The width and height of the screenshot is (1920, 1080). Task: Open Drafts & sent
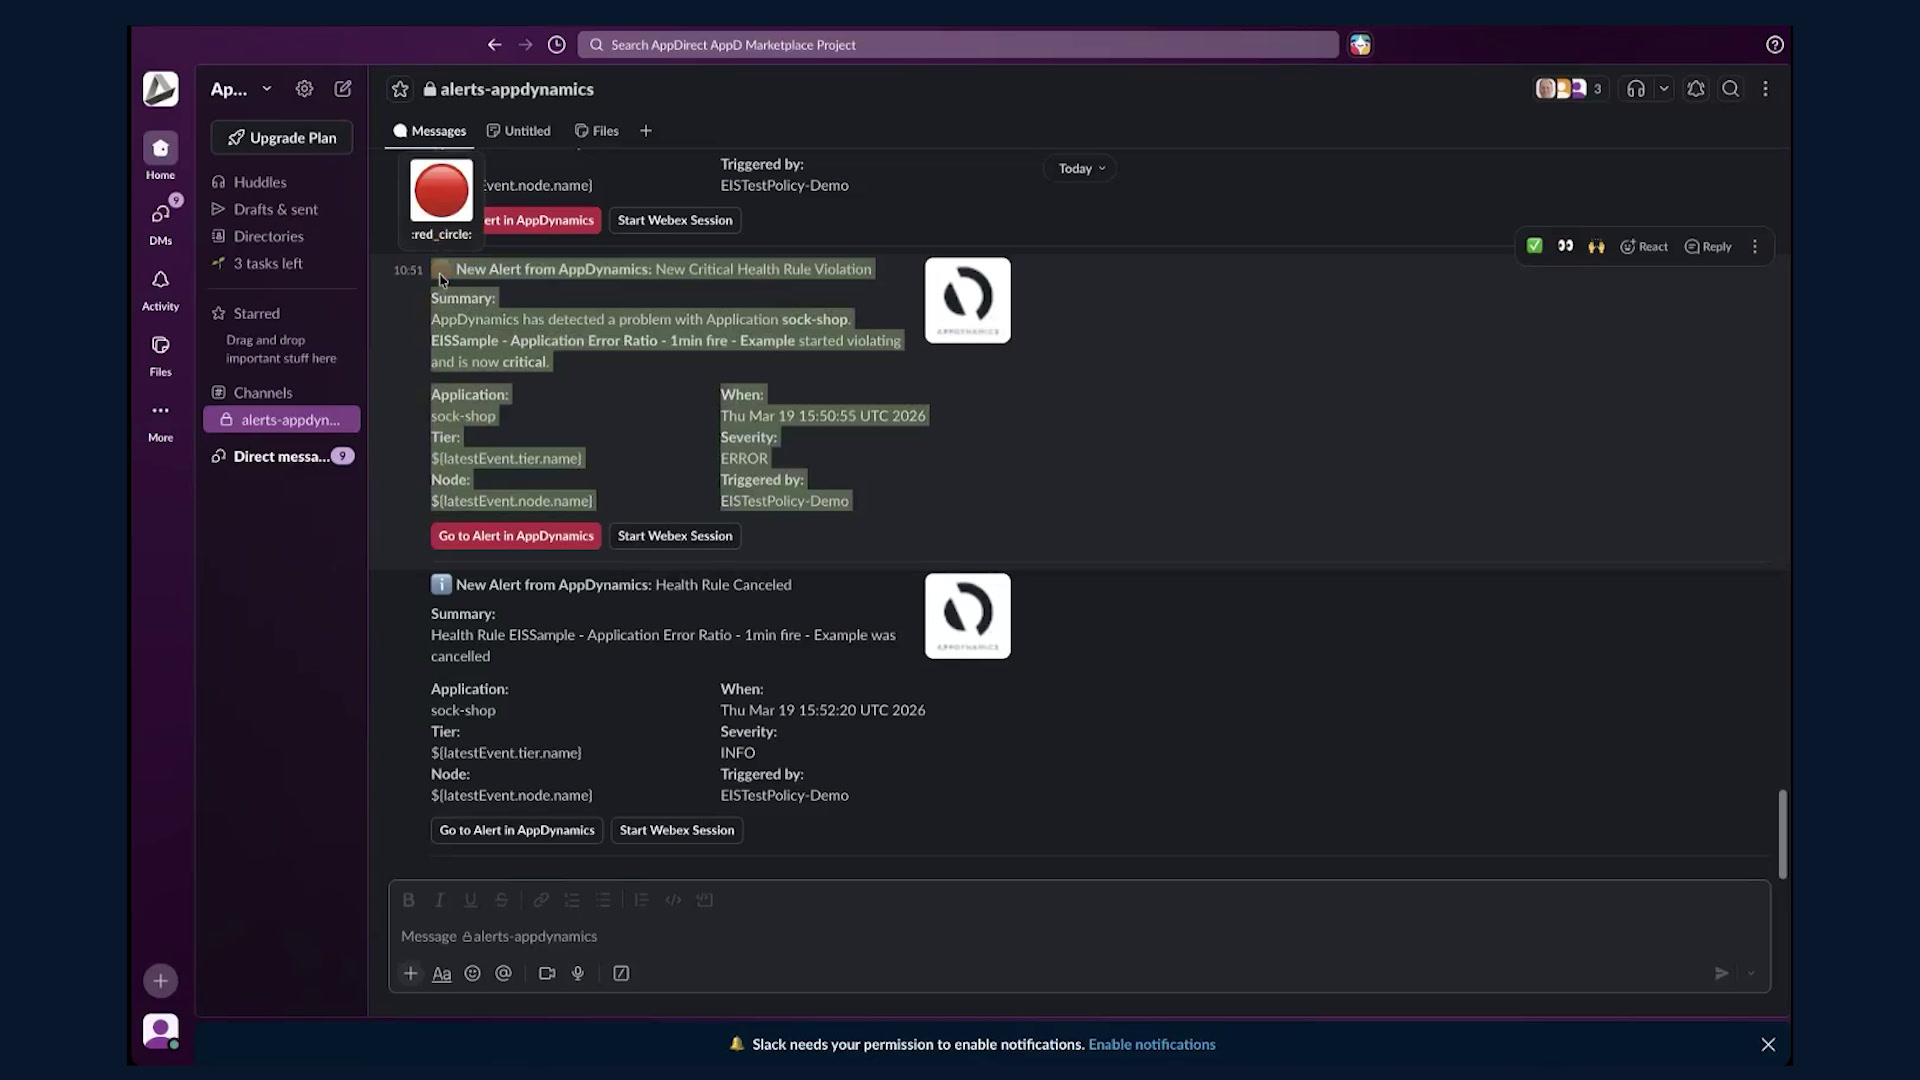coord(275,209)
